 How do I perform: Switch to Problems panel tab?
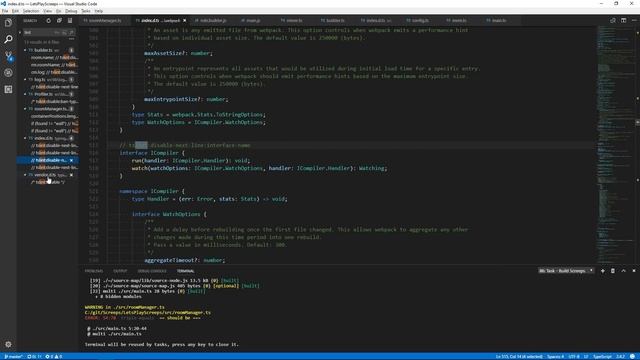(x=94, y=271)
